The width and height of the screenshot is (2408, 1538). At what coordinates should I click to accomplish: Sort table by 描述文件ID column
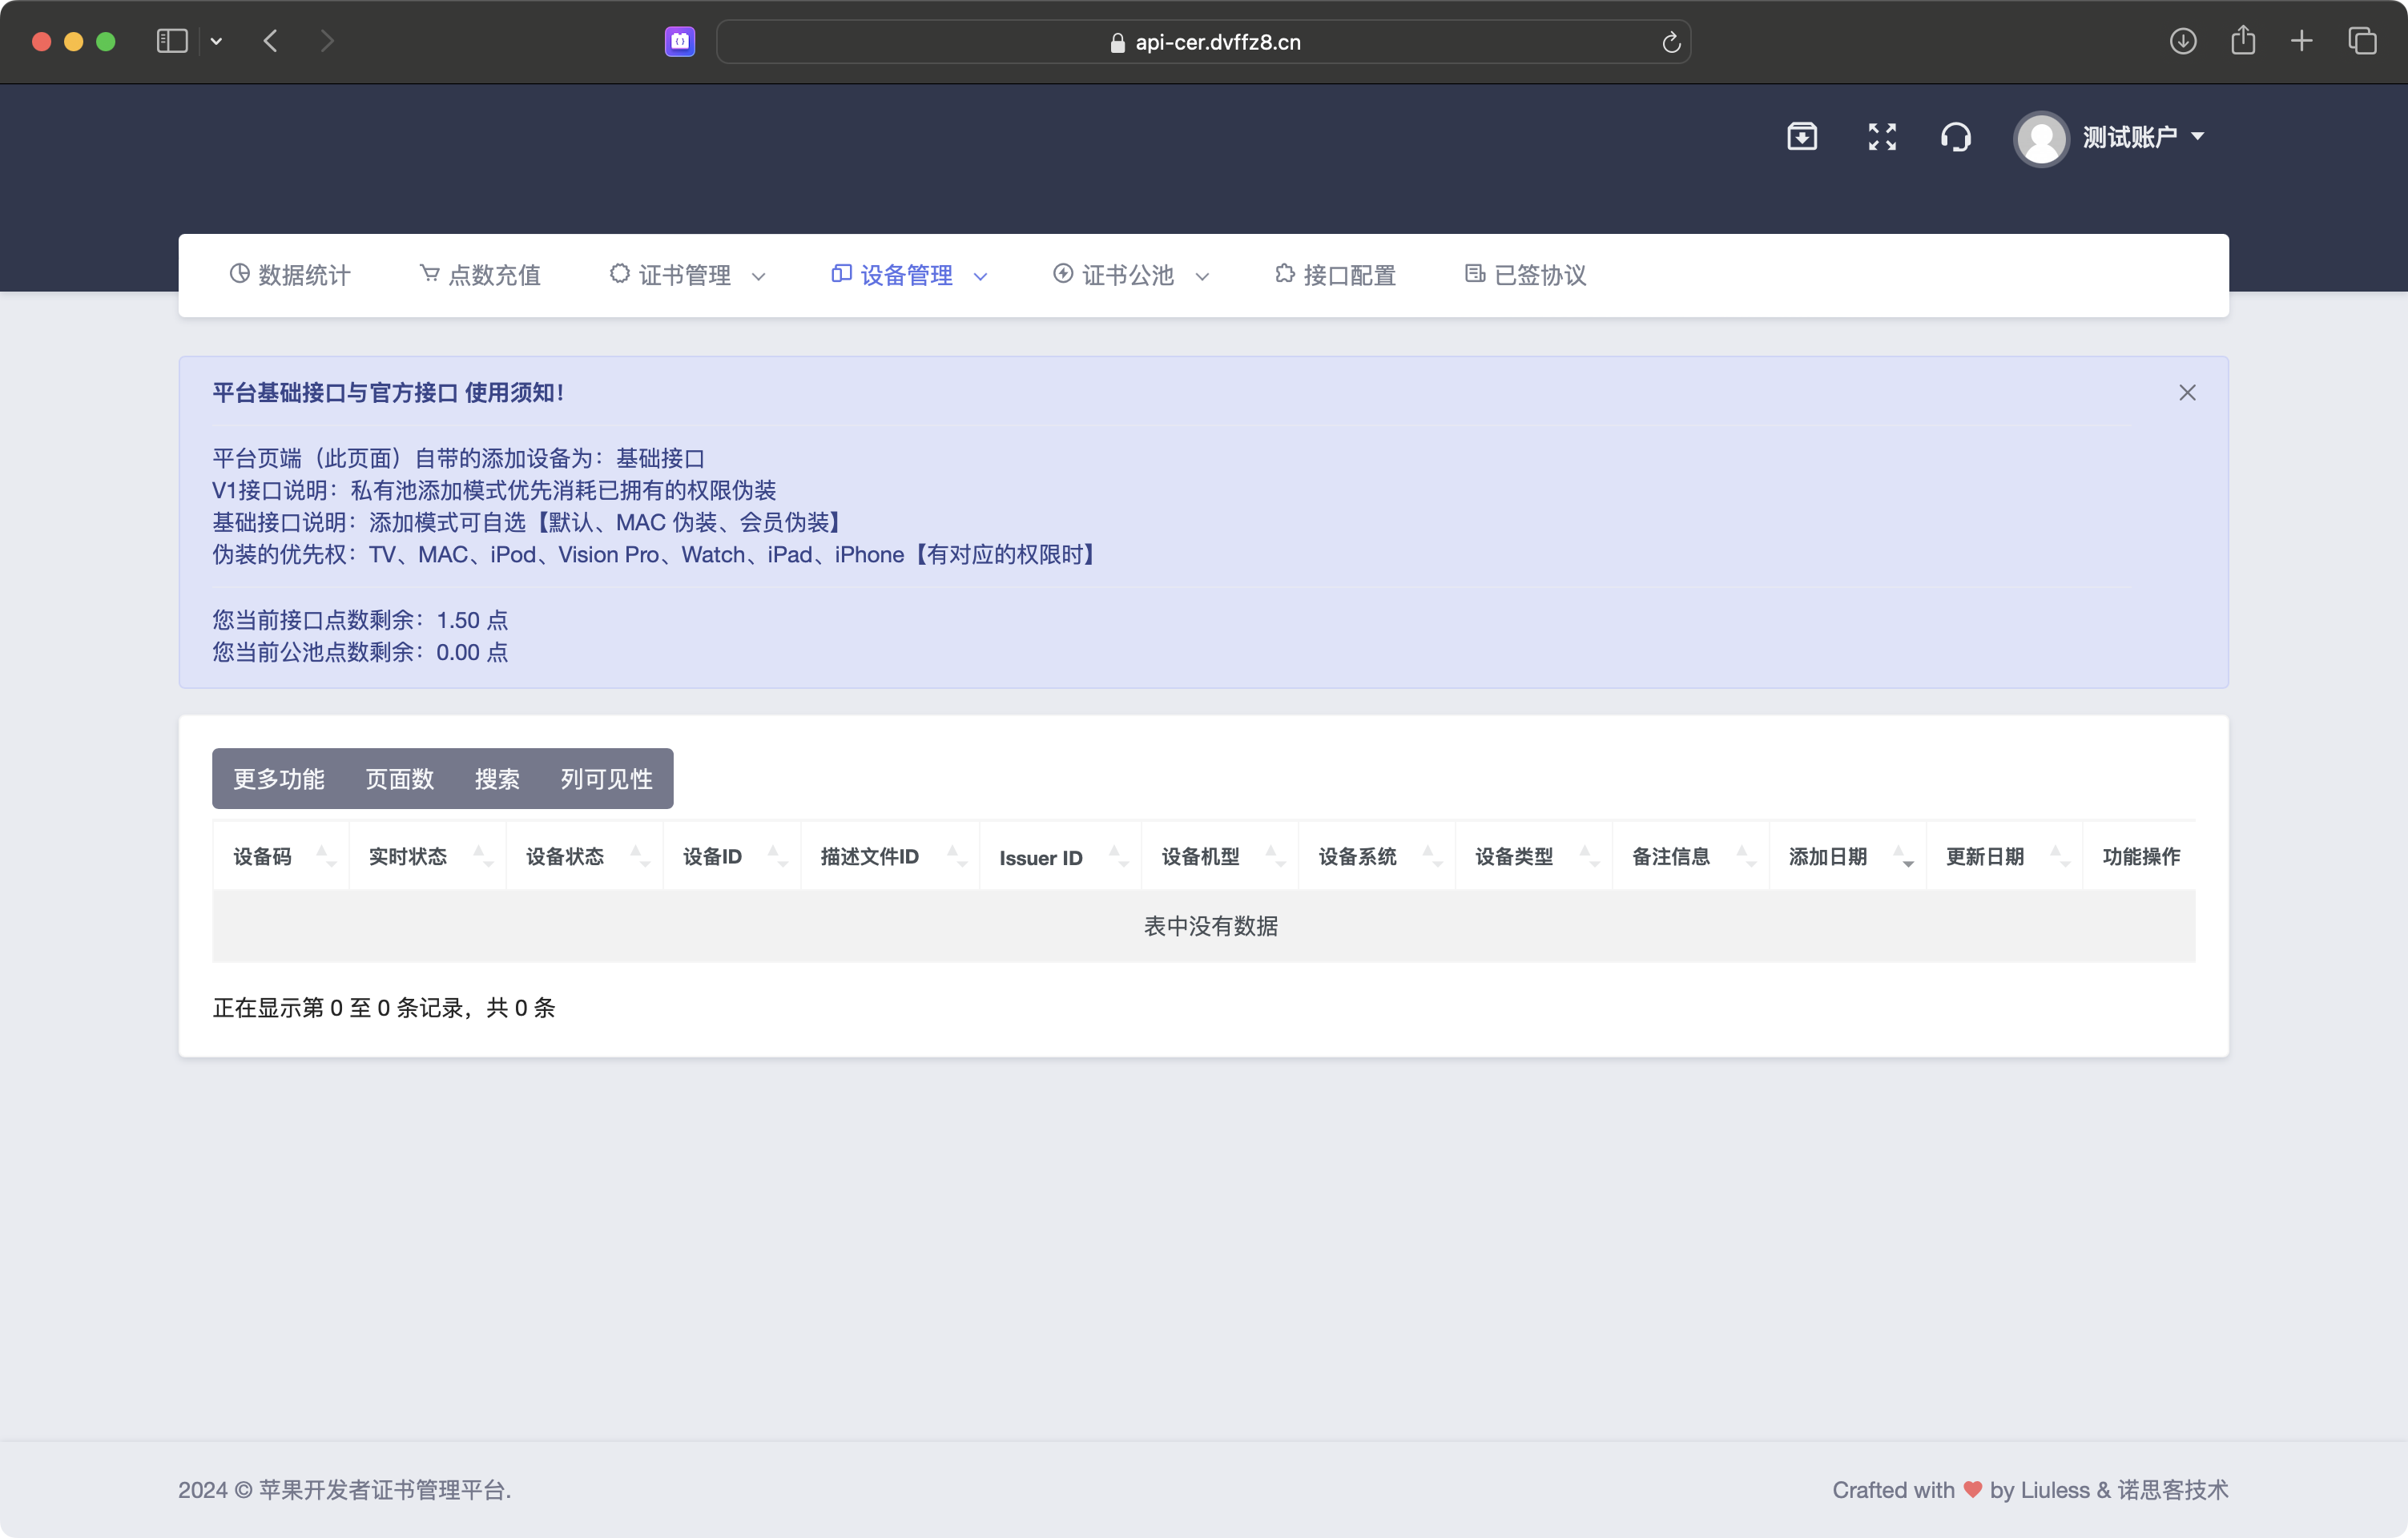(890, 857)
